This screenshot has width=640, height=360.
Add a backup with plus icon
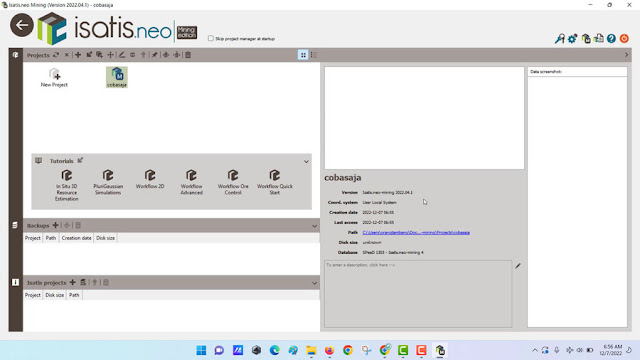tap(56, 225)
